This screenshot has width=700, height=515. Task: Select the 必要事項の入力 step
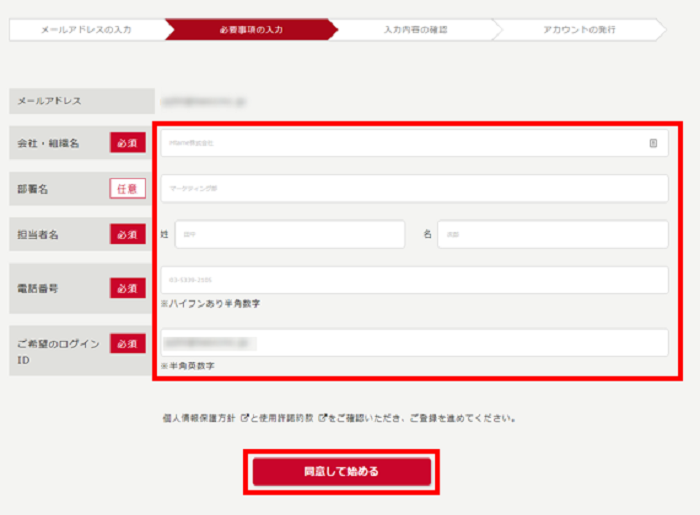pyautogui.click(x=251, y=30)
